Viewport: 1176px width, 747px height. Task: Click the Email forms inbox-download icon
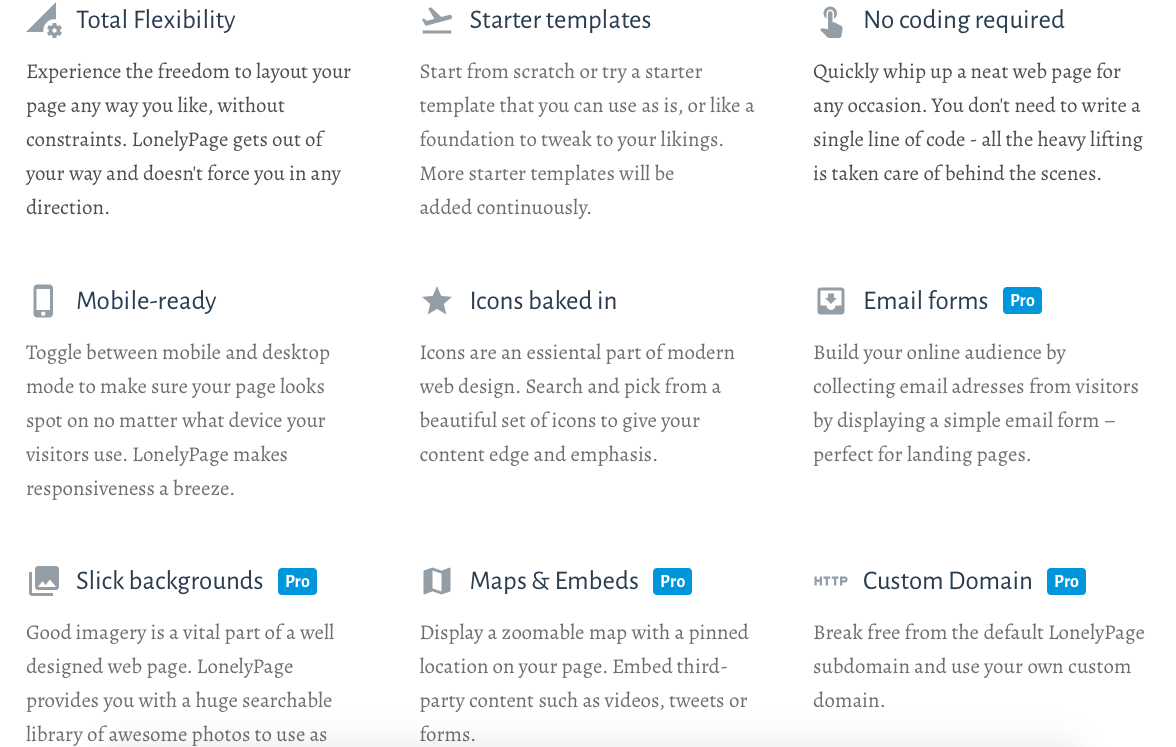(x=830, y=301)
